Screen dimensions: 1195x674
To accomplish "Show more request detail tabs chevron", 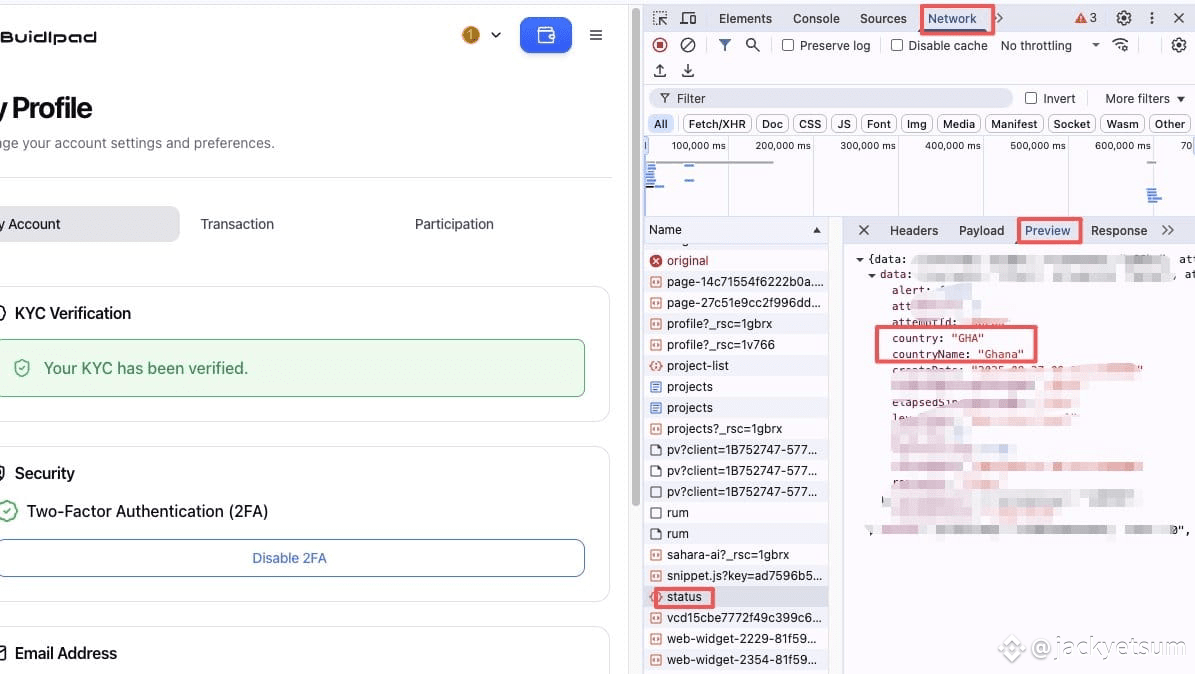I will [x=1168, y=230].
